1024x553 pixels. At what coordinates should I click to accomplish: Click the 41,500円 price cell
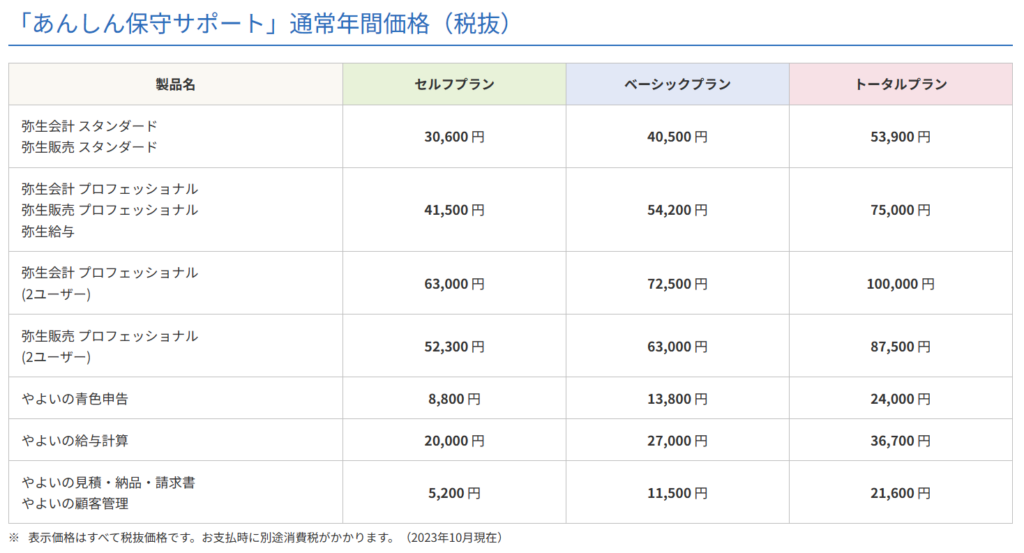(x=455, y=210)
